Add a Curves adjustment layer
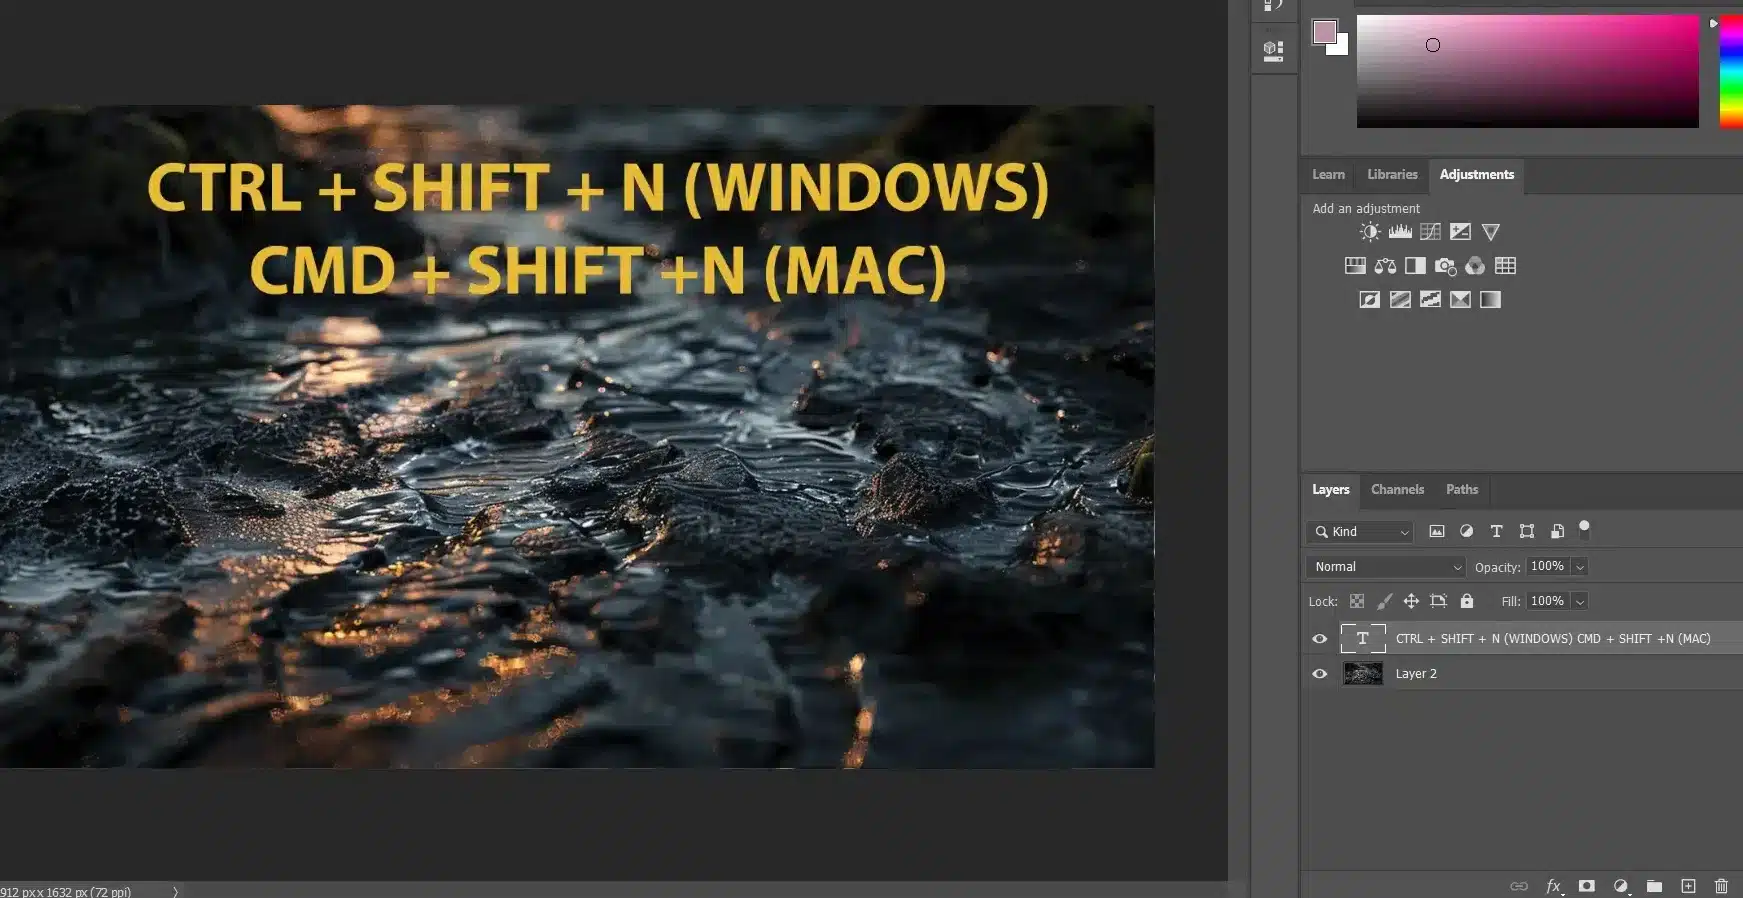This screenshot has width=1743, height=898. [1430, 232]
